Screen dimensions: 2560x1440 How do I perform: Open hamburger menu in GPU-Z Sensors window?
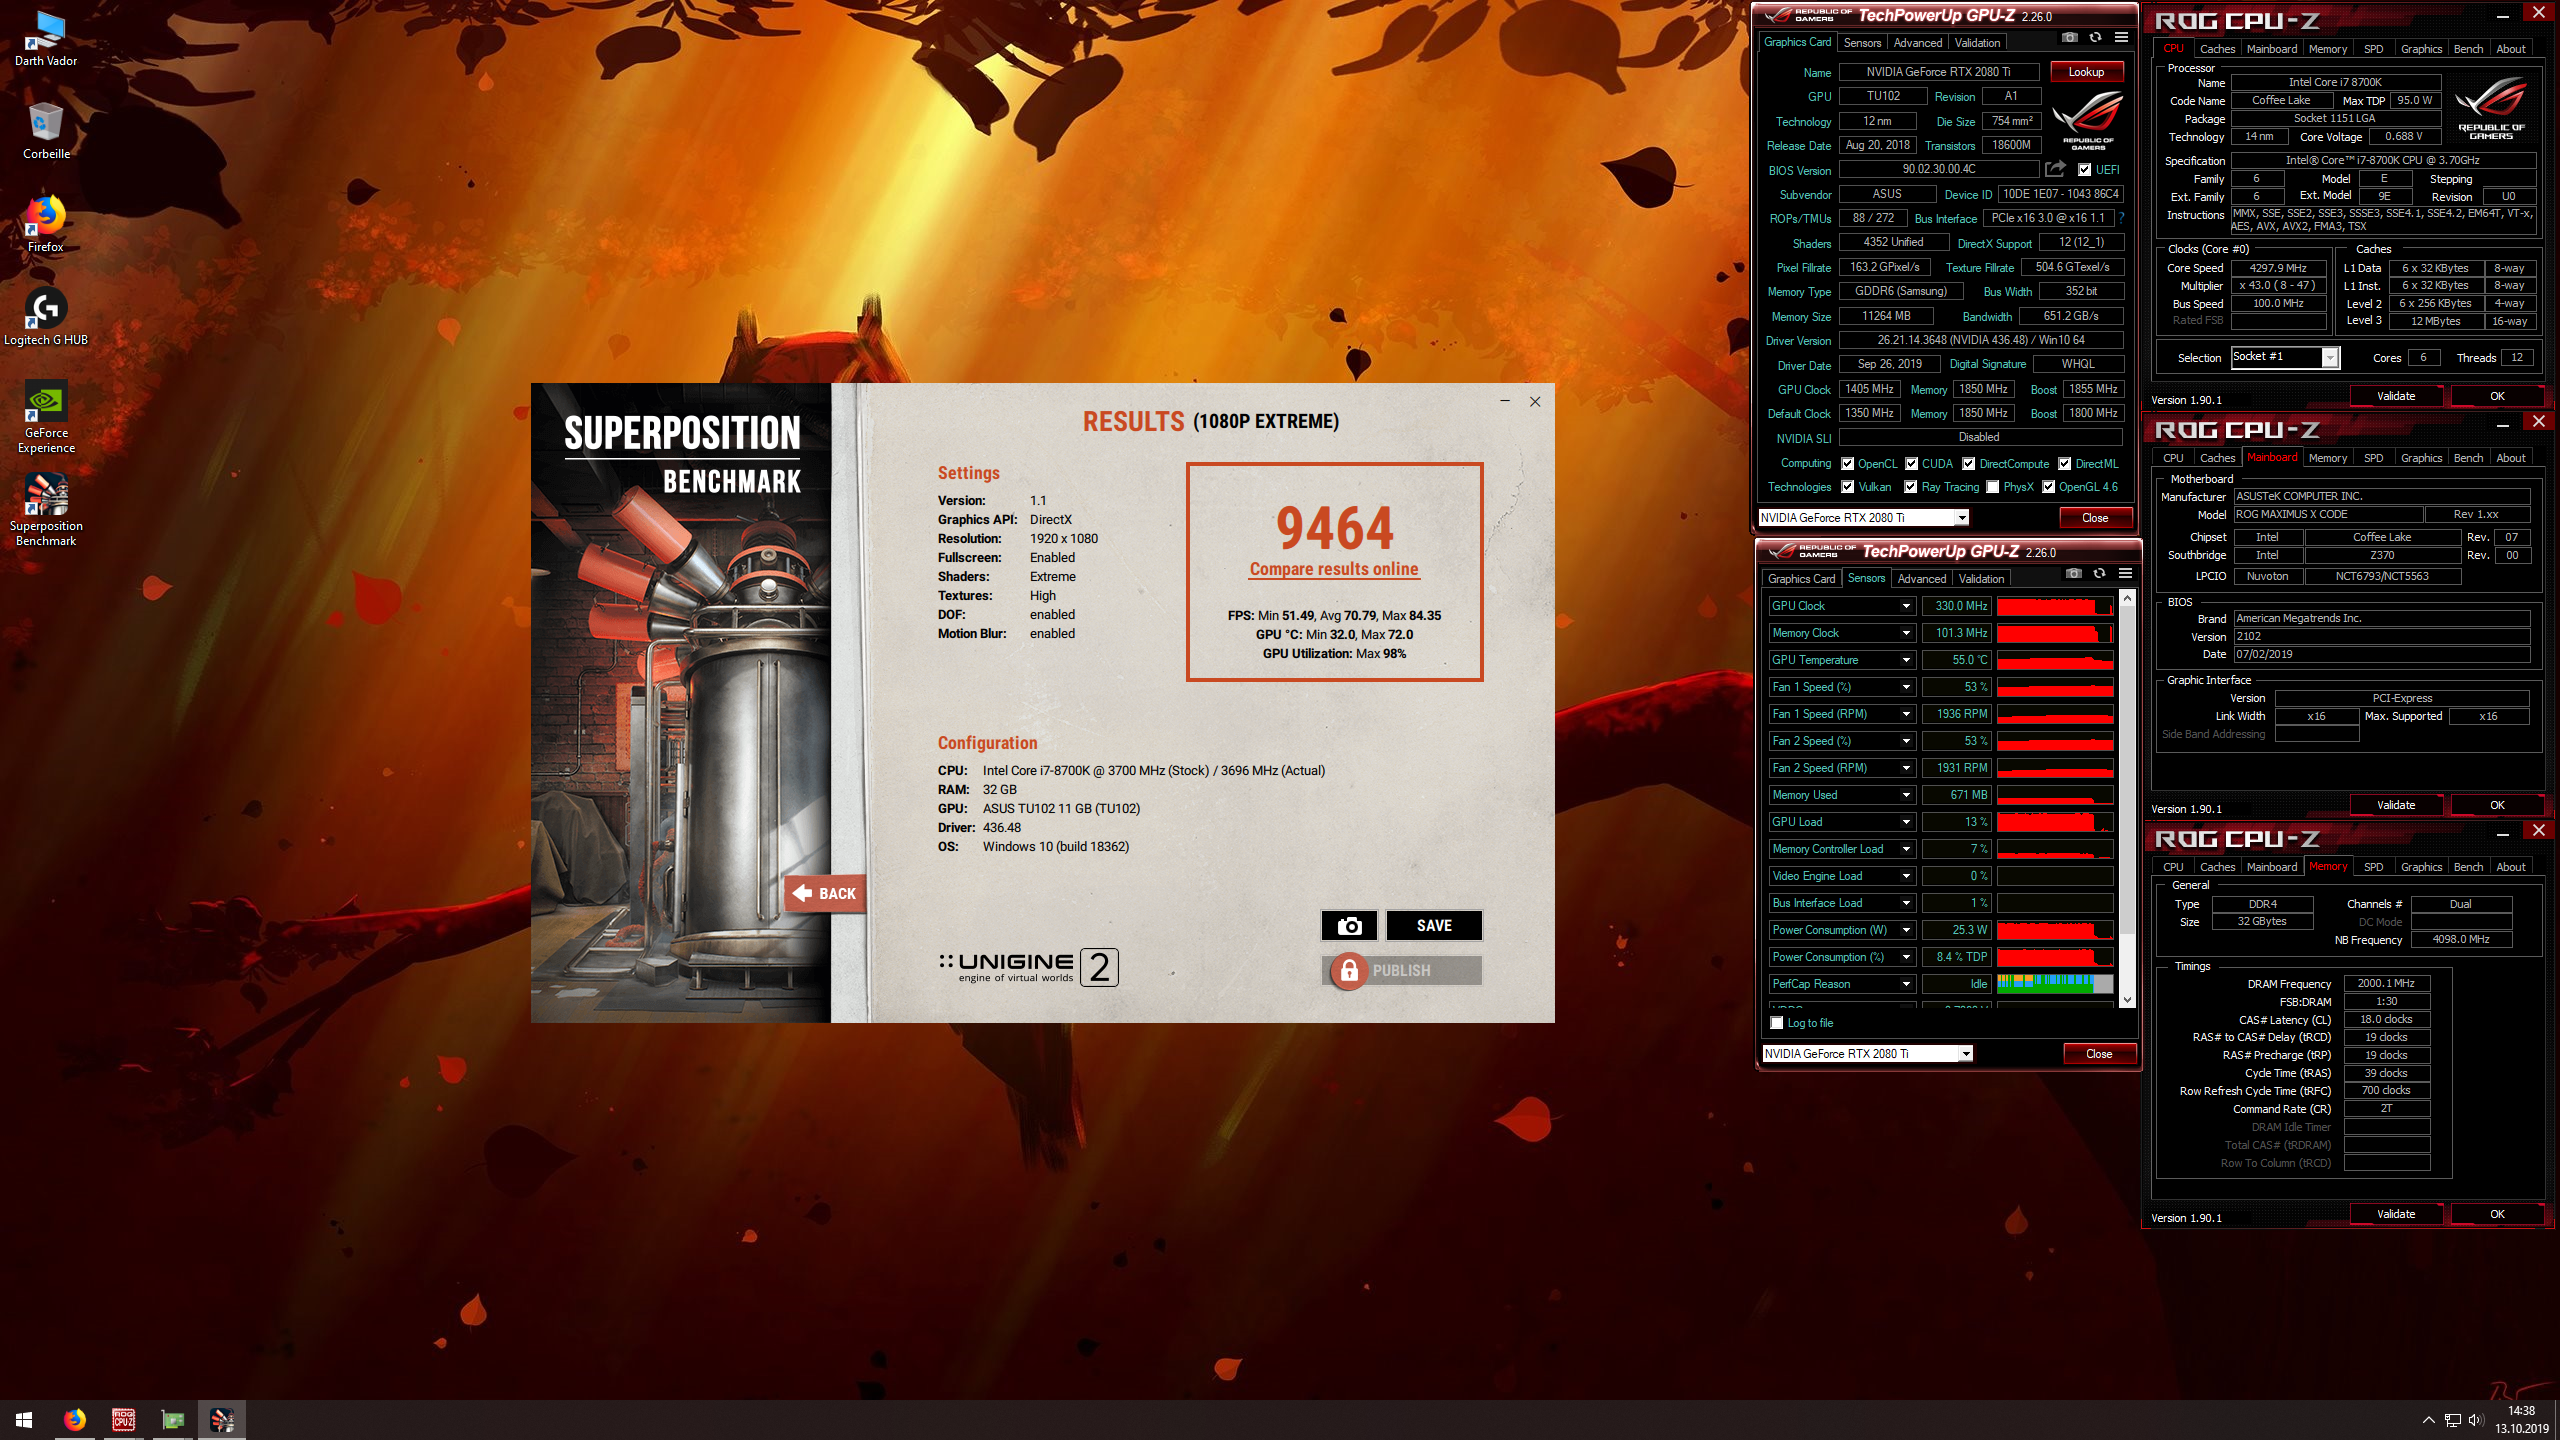click(x=2125, y=573)
